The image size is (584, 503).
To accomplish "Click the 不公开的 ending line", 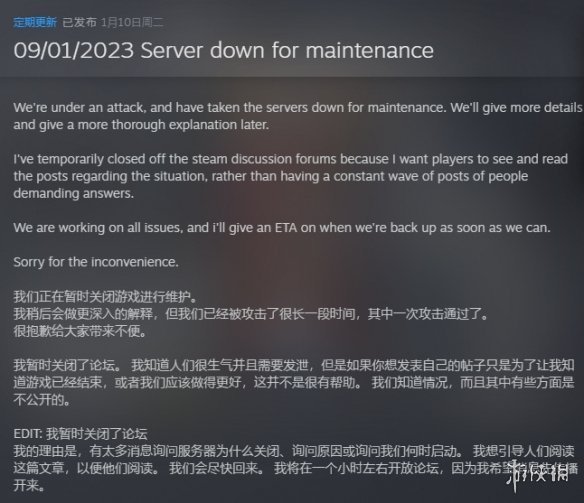I will coord(41,400).
